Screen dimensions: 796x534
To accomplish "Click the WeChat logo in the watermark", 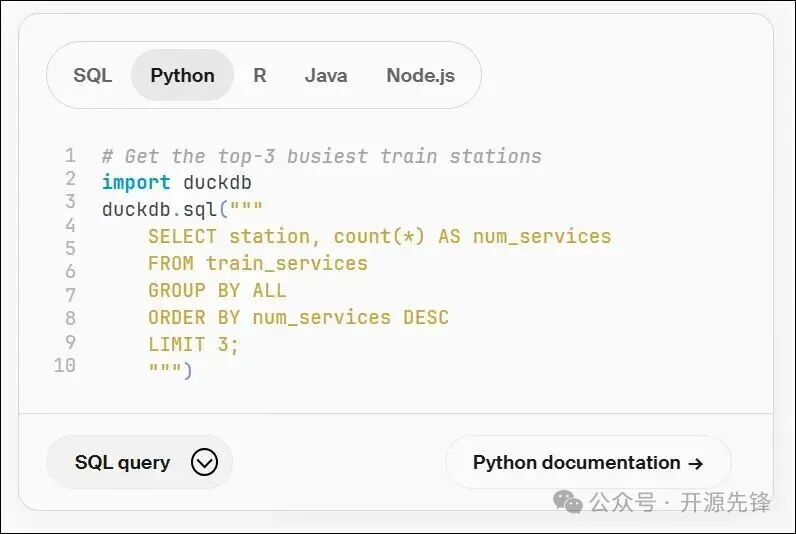I will point(568,502).
